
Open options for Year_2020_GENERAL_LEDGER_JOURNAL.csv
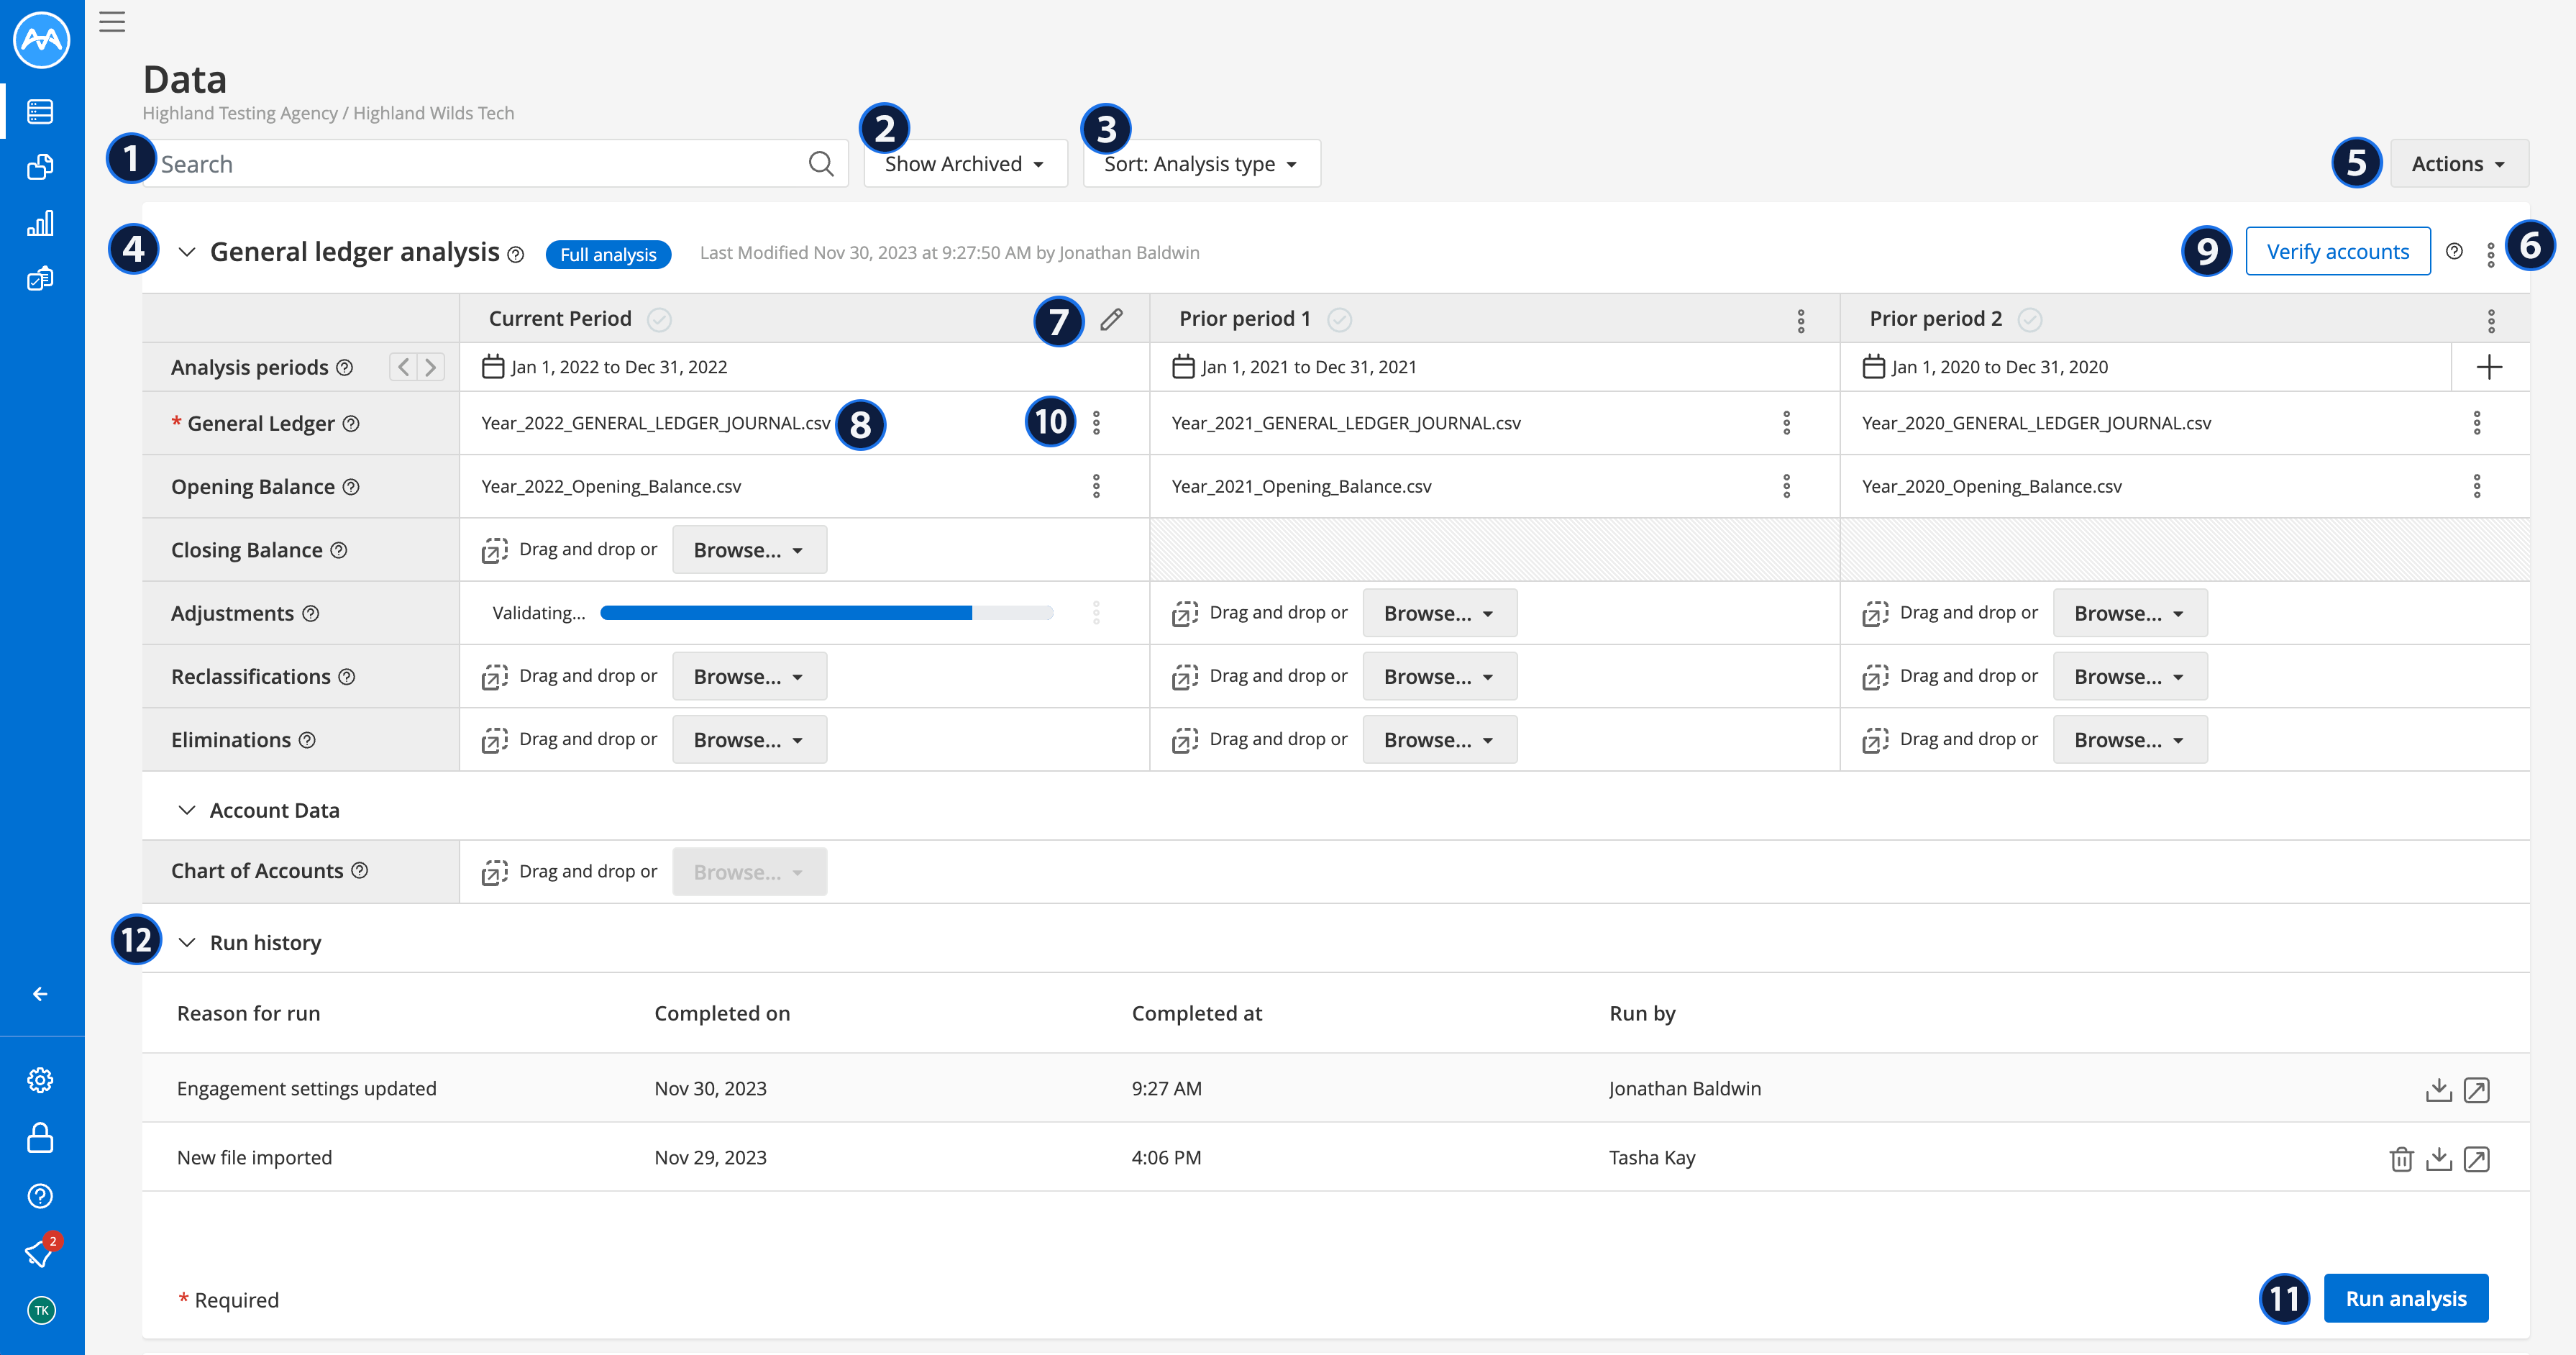click(2476, 423)
